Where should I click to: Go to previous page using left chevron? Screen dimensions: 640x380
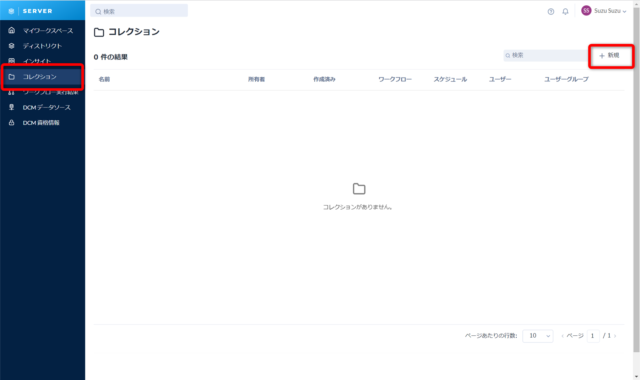[562, 336]
